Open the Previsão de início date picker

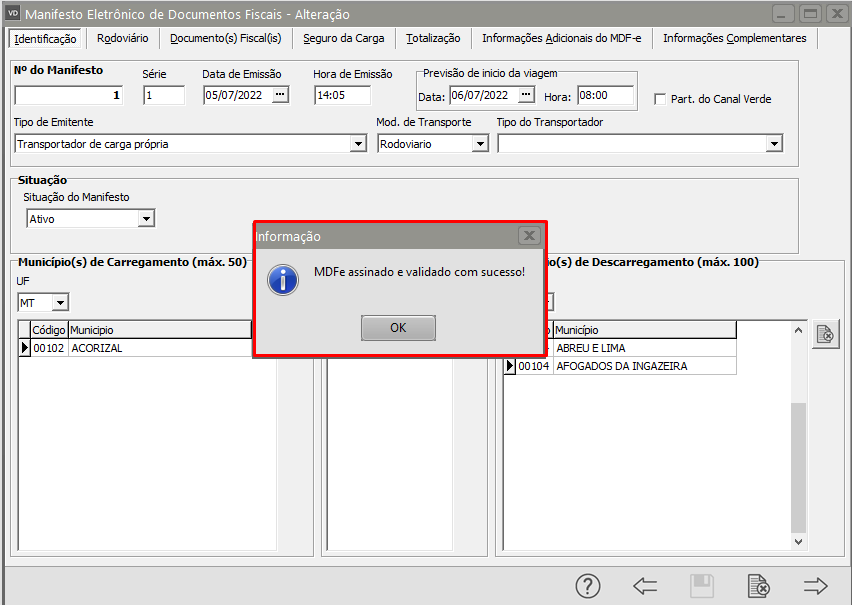[526, 95]
